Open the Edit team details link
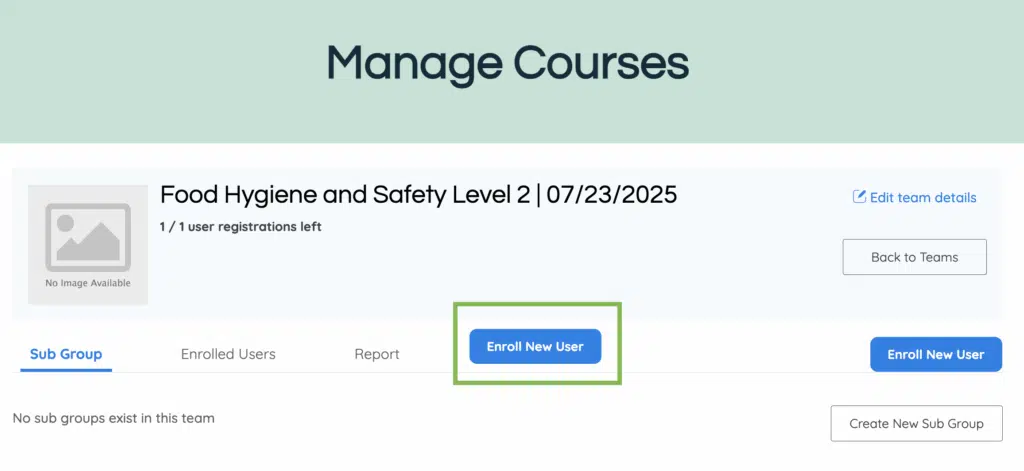This screenshot has width=1024, height=471. click(x=922, y=197)
